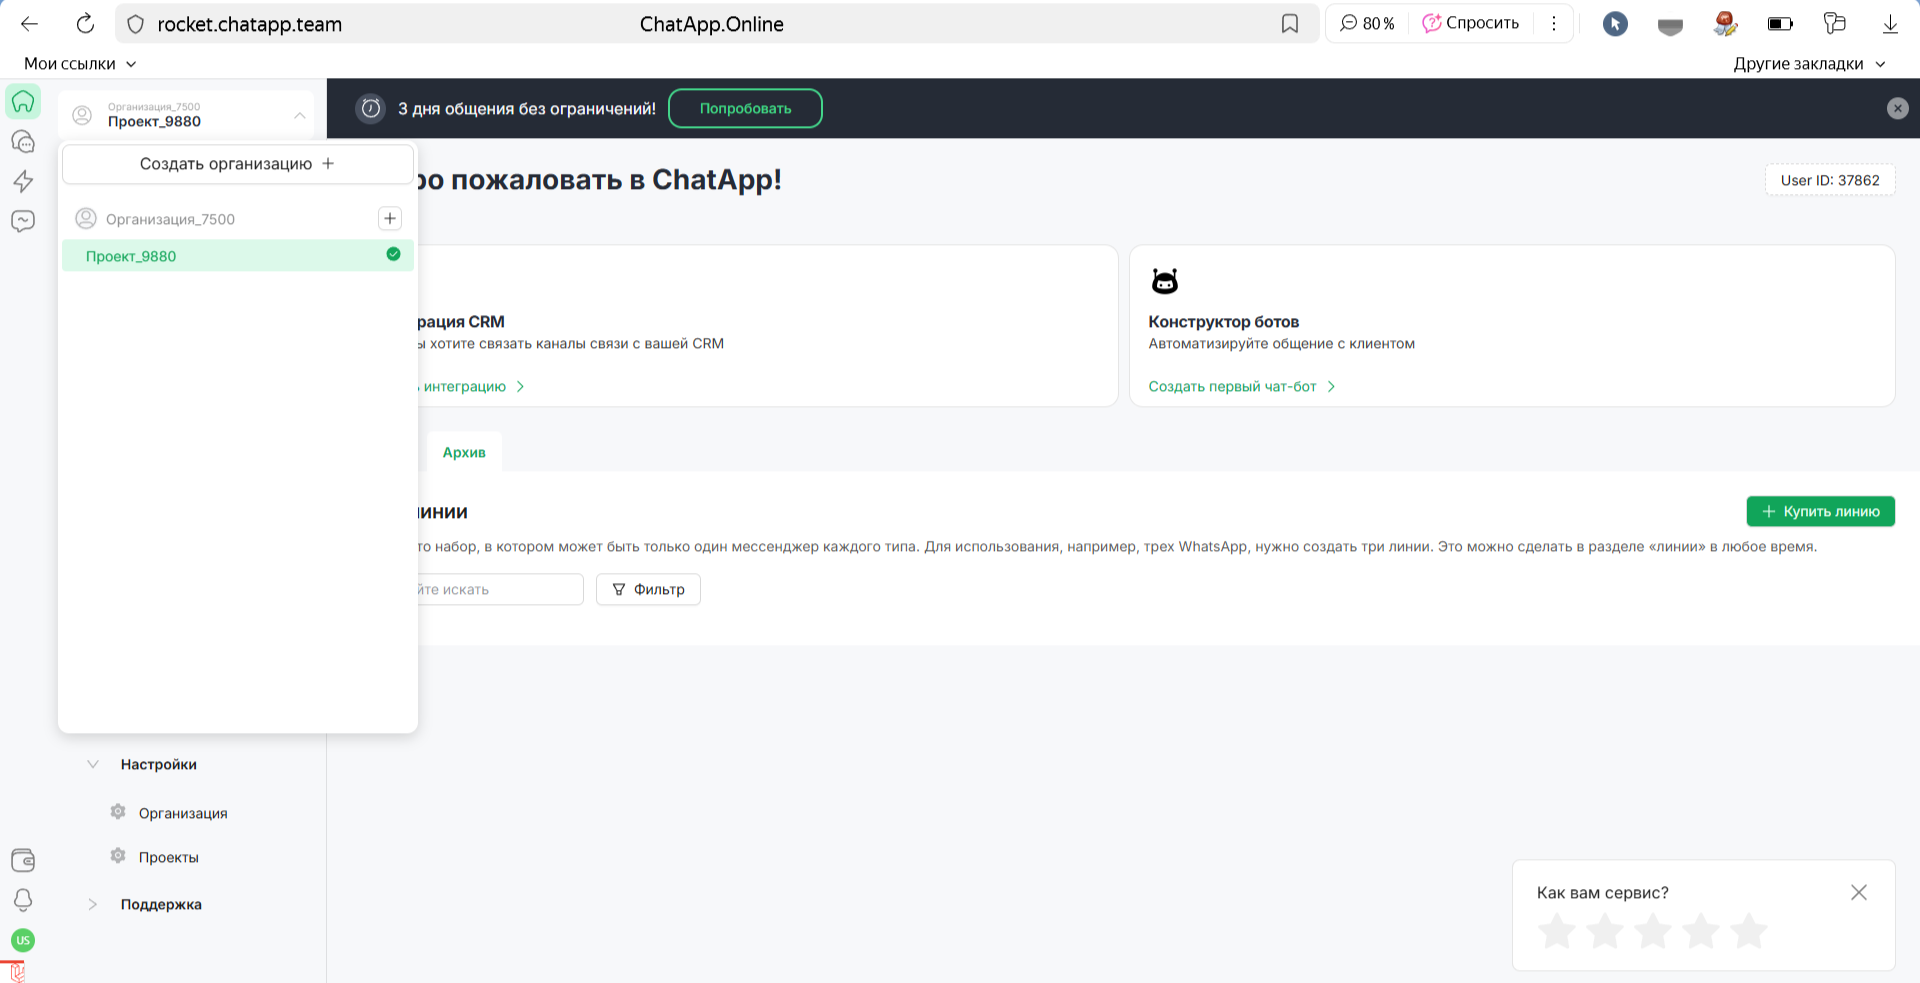Open the chats icon in sidebar
Screen dimensions: 1920x983
pos(23,142)
